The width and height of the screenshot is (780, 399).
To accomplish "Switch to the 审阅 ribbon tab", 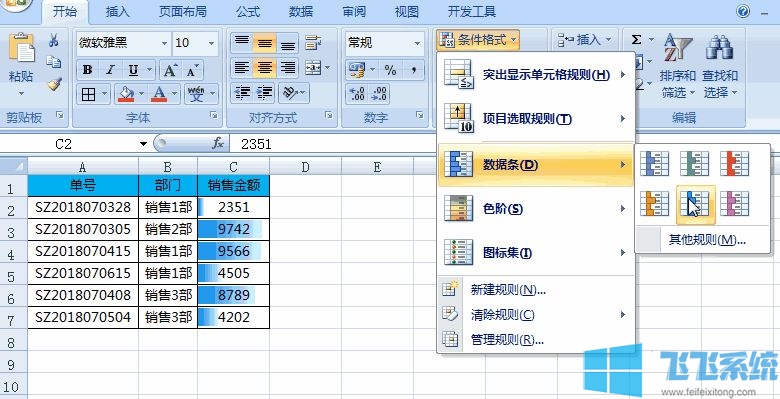I will (354, 12).
